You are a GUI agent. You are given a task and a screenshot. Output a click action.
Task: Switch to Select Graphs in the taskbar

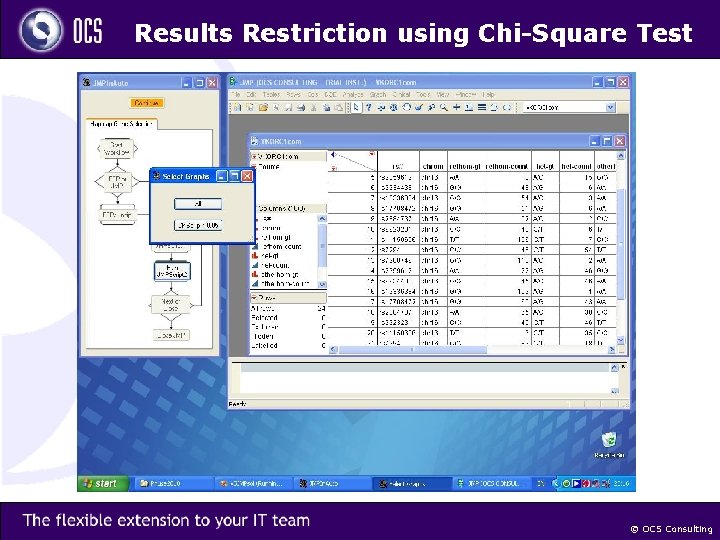point(411,484)
